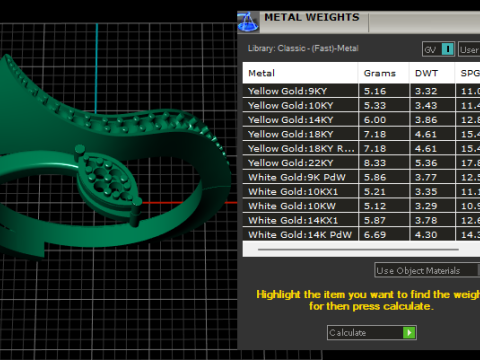Image resolution: width=480 pixels, height=360 pixels.
Task: Click the Library: Classic - (Fast)-Metal label
Action: 303,48
